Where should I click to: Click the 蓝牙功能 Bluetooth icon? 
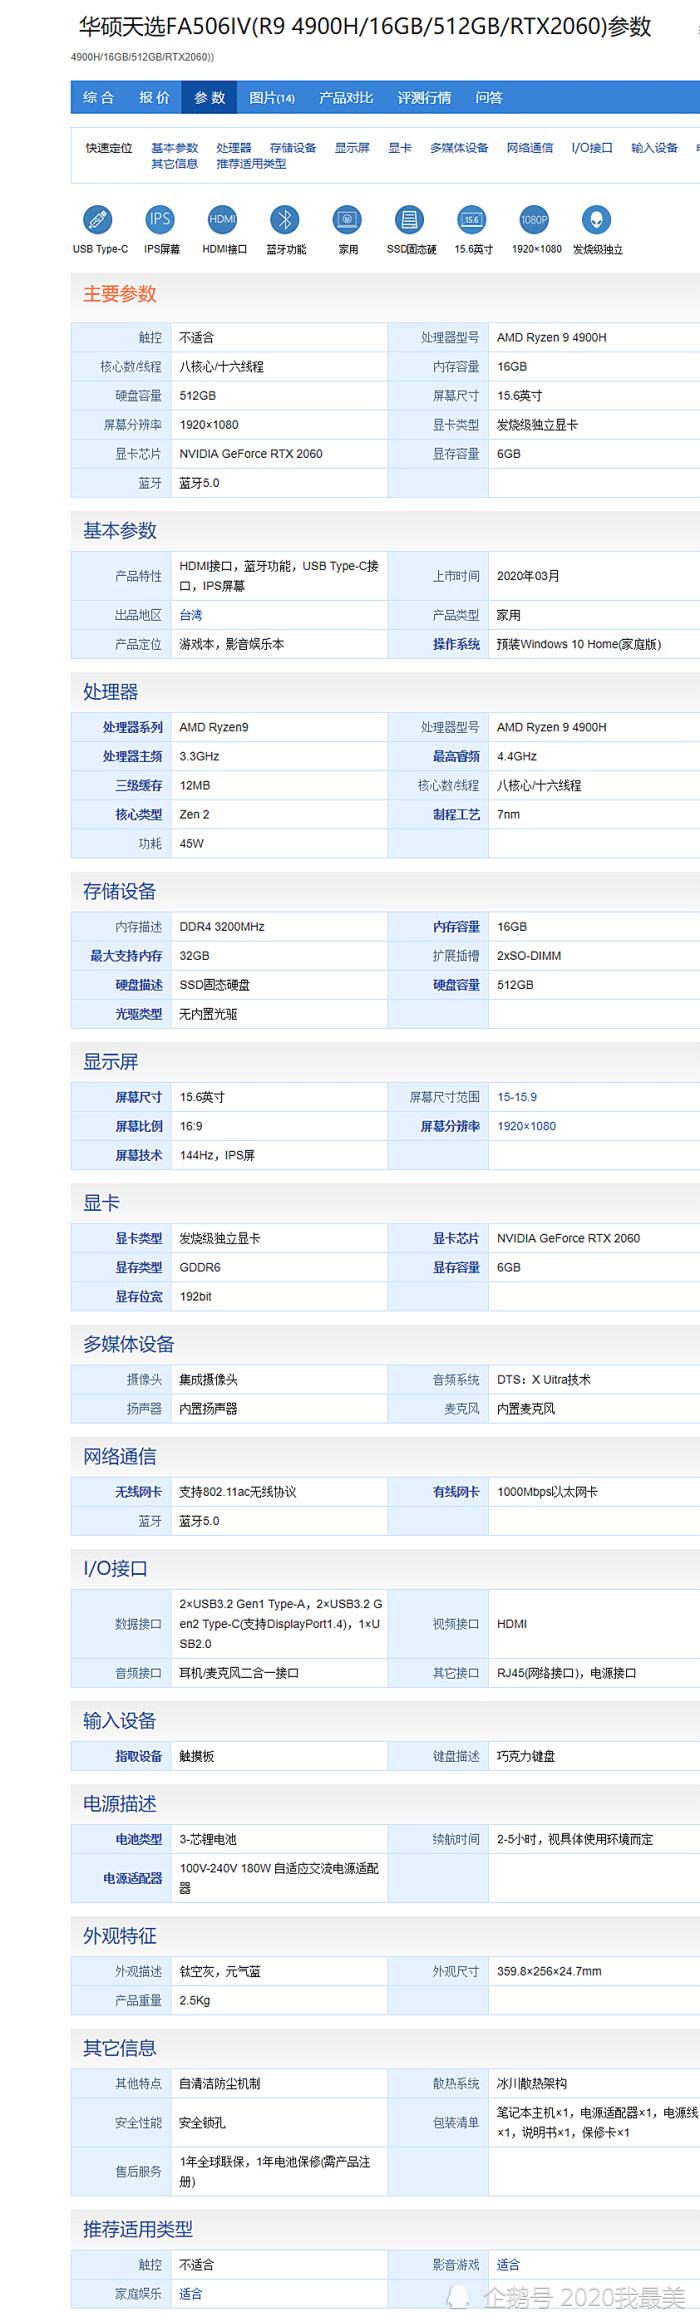click(x=285, y=219)
